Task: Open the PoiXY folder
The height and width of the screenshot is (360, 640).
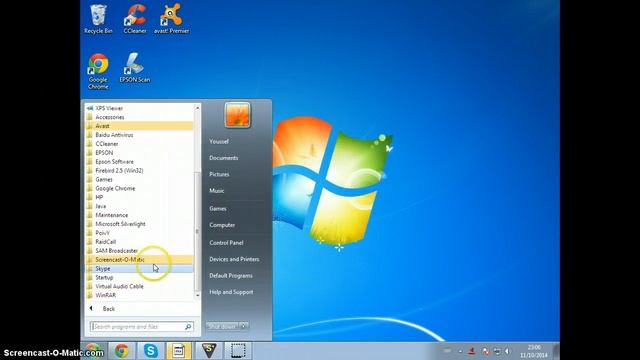Action: [139, 233]
